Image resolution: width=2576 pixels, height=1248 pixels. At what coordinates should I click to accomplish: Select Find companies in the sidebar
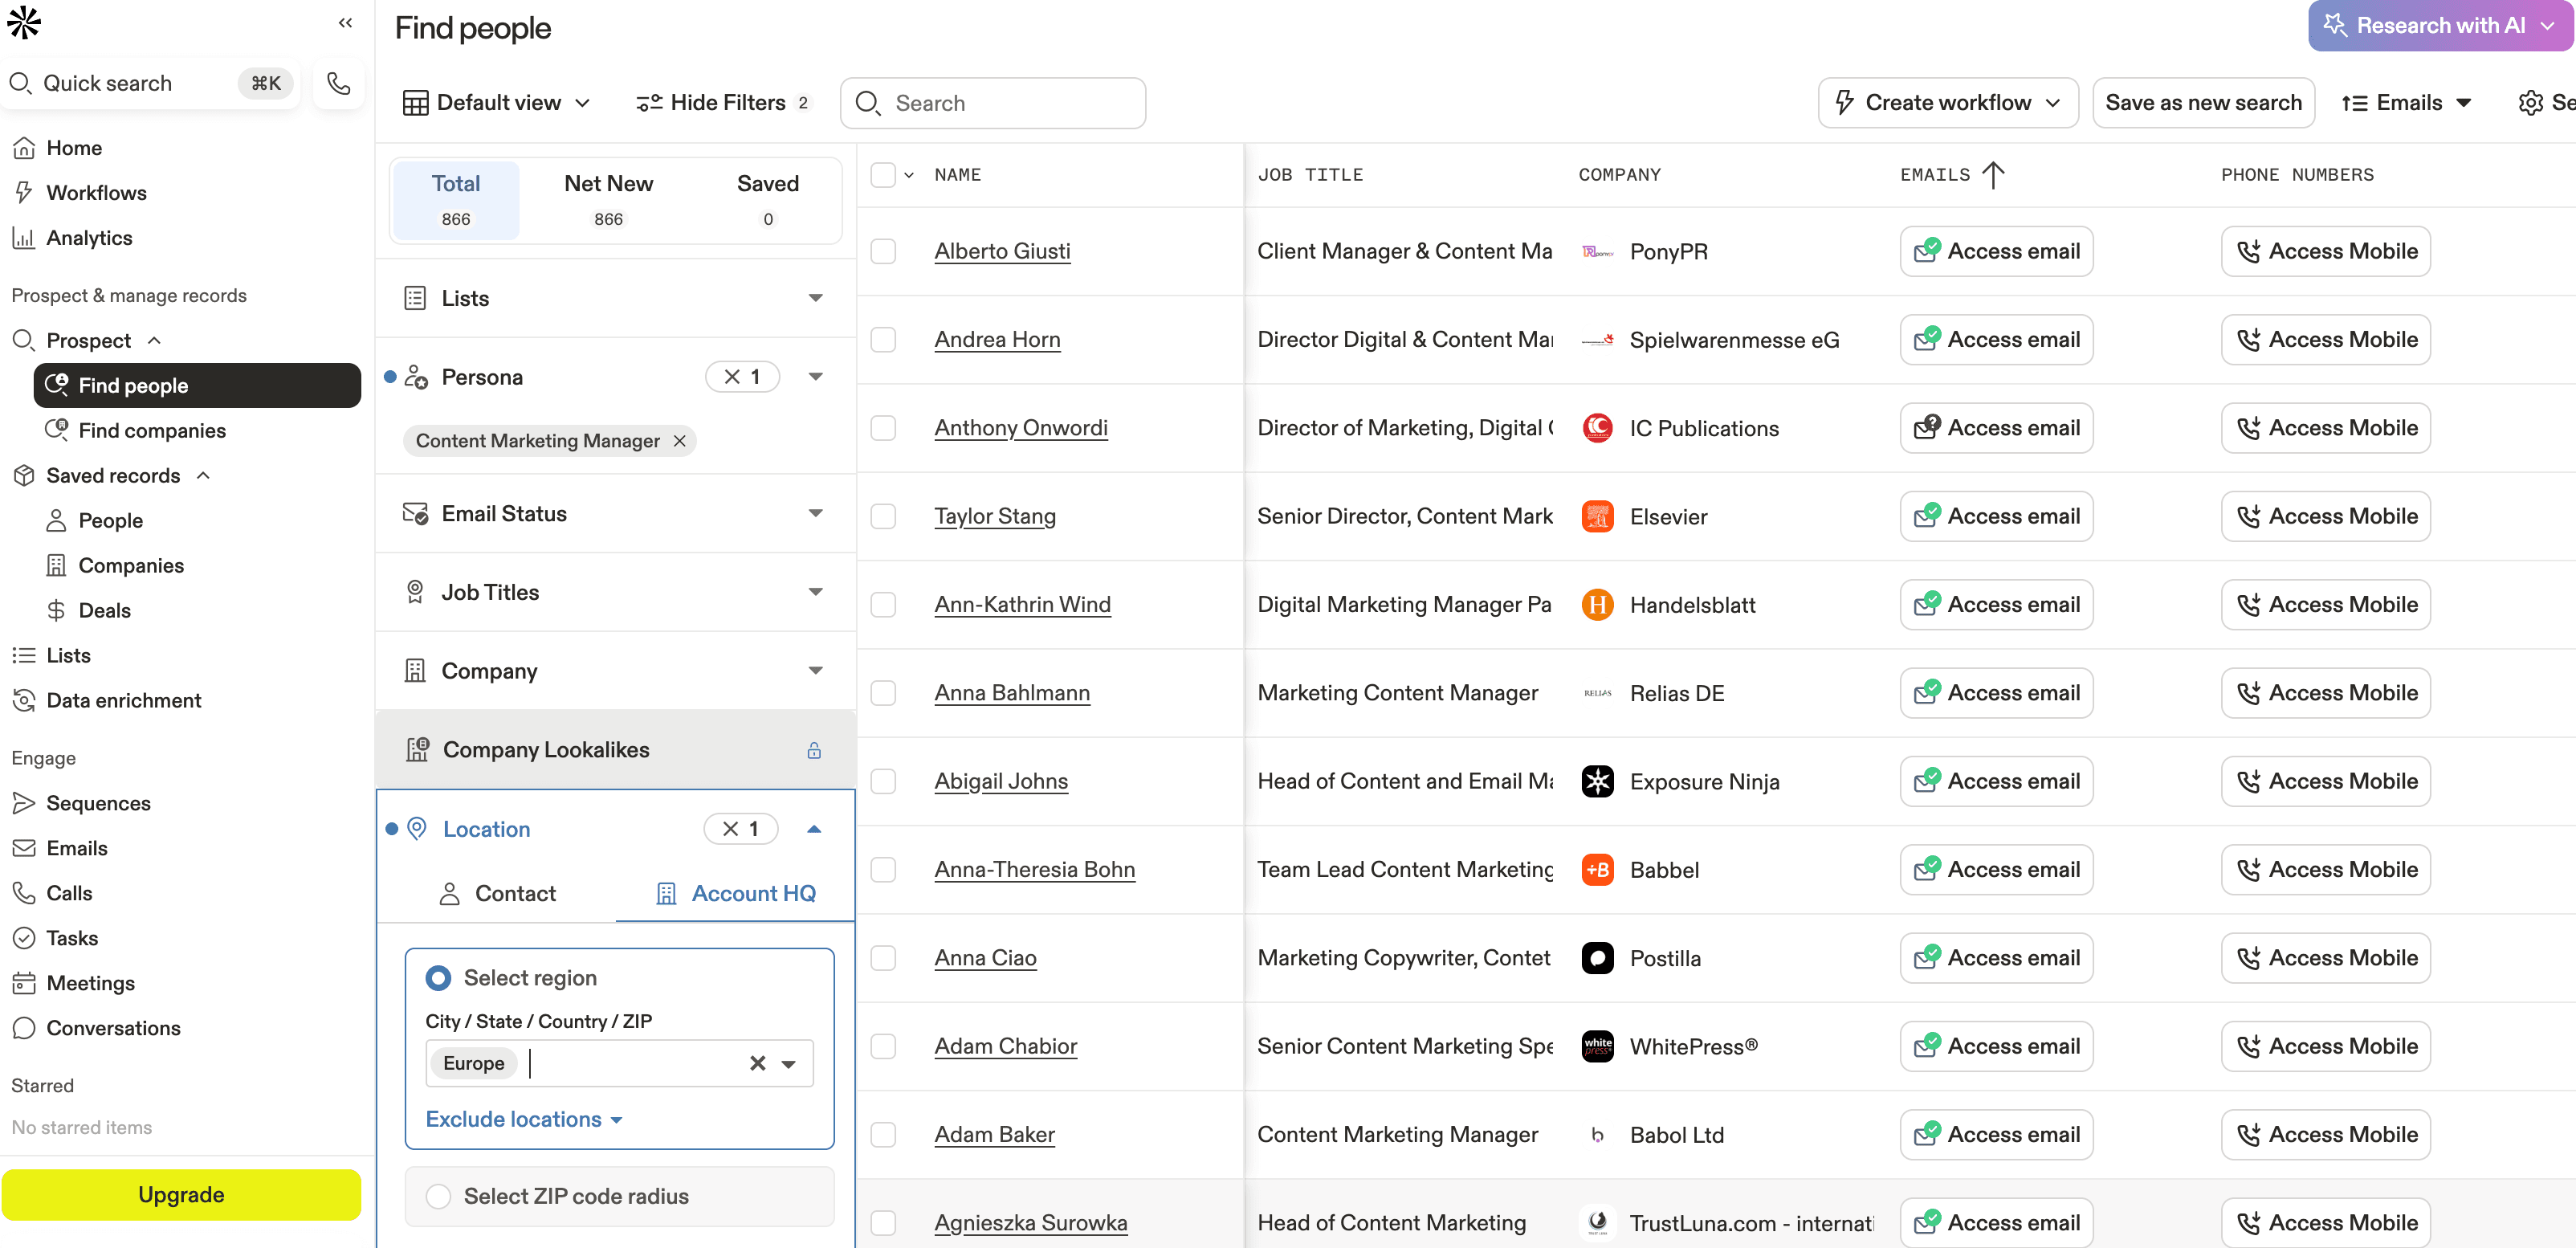tap(152, 430)
